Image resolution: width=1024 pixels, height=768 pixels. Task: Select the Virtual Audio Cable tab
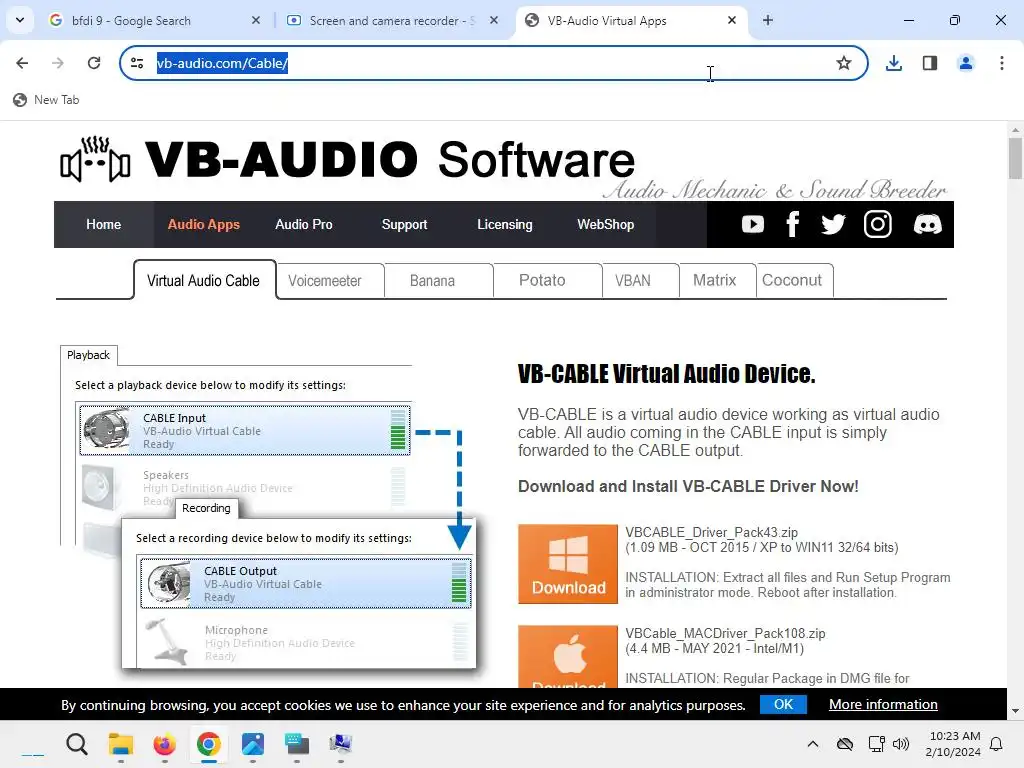tap(204, 280)
